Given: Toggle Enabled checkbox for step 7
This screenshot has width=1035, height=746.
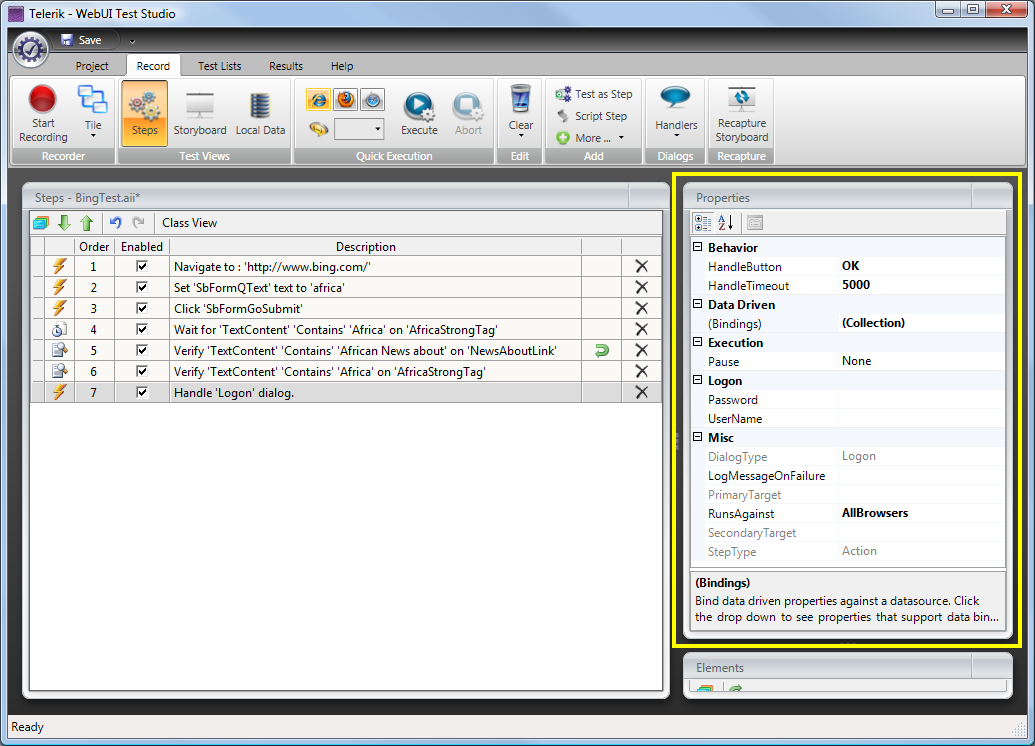Looking at the screenshot, I should (142, 392).
